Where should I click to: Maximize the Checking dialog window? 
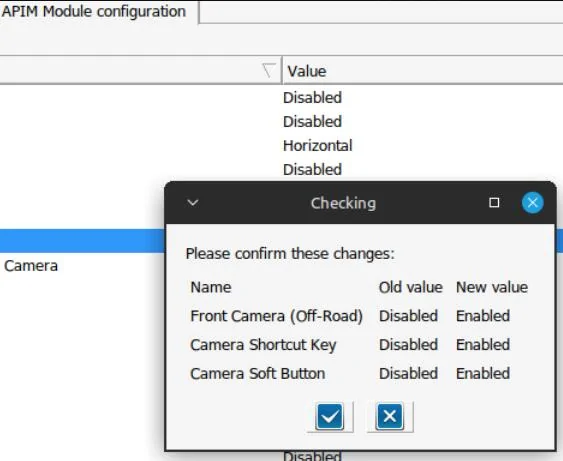(x=494, y=203)
